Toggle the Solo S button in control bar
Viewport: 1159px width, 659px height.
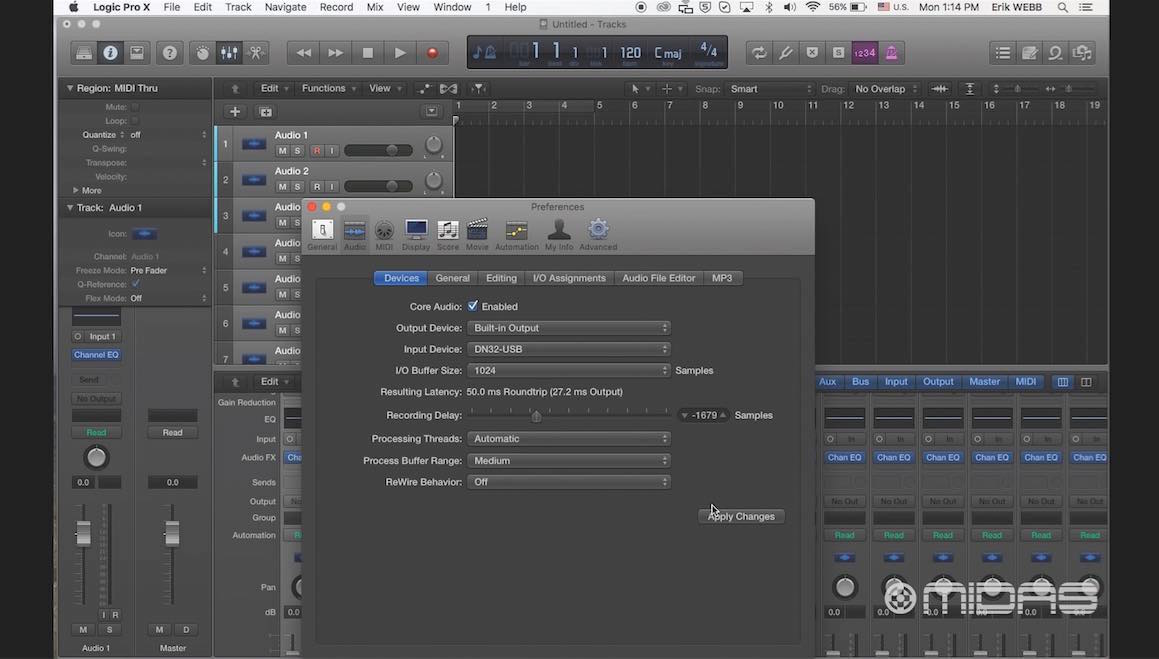(838, 52)
